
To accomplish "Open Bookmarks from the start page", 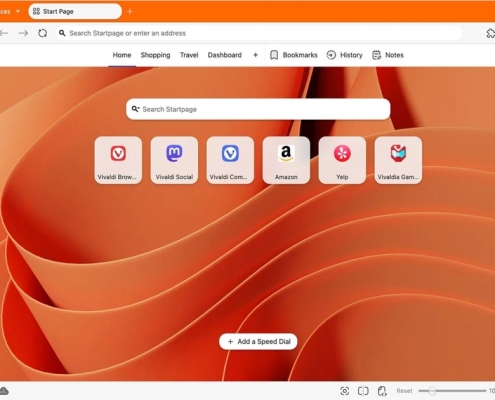I will [x=293, y=55].
